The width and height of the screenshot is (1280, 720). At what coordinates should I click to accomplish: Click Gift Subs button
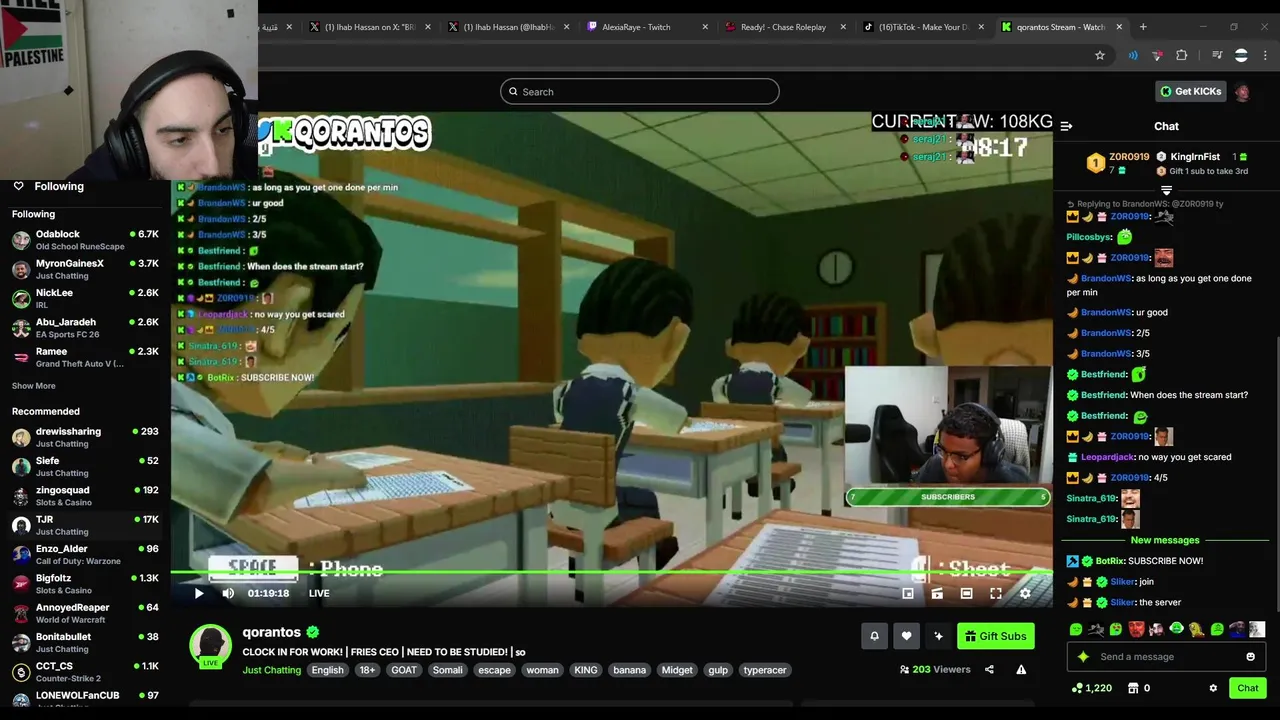click(995, 636)
